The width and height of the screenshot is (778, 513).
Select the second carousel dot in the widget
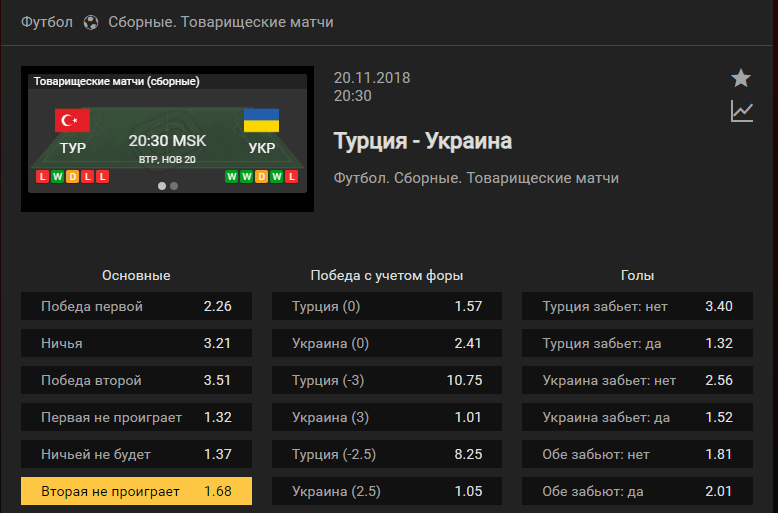point(174,186)
